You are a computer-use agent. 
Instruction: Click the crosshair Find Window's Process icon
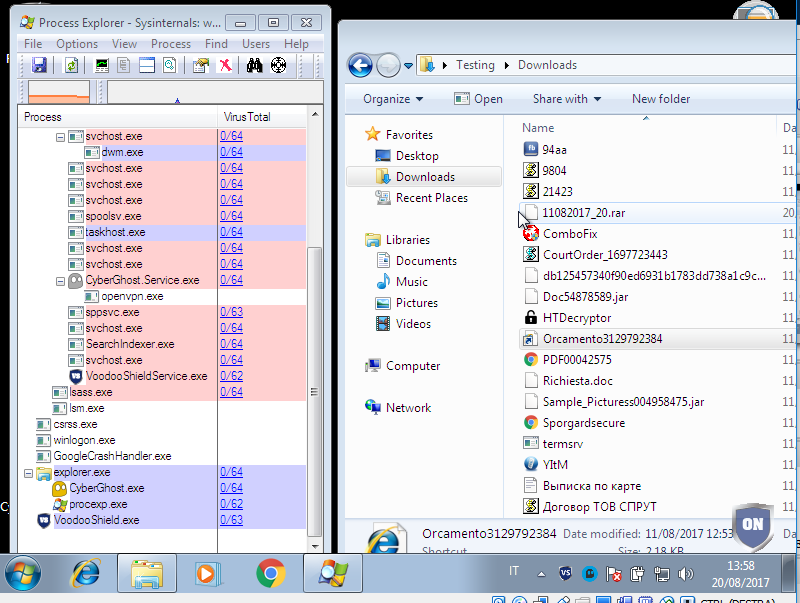[x=278, y=66]
